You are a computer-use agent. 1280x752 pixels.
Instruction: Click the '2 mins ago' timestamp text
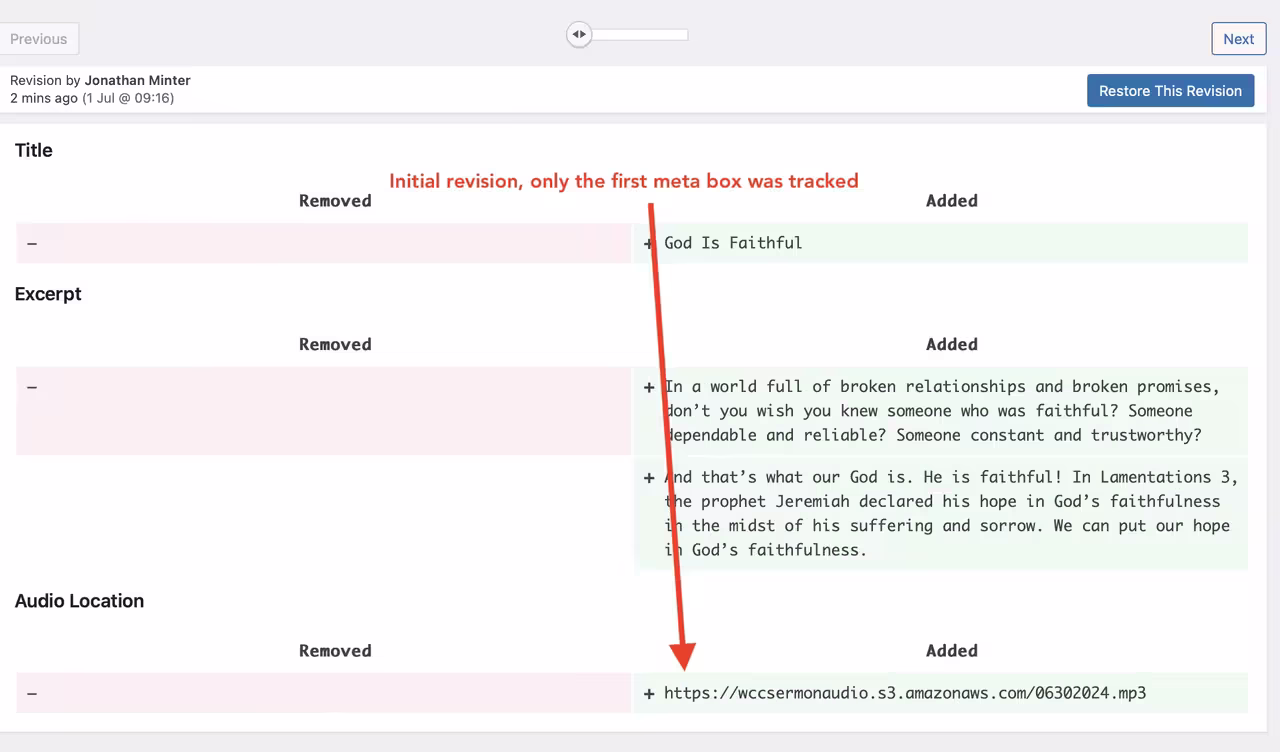(44, 98)
